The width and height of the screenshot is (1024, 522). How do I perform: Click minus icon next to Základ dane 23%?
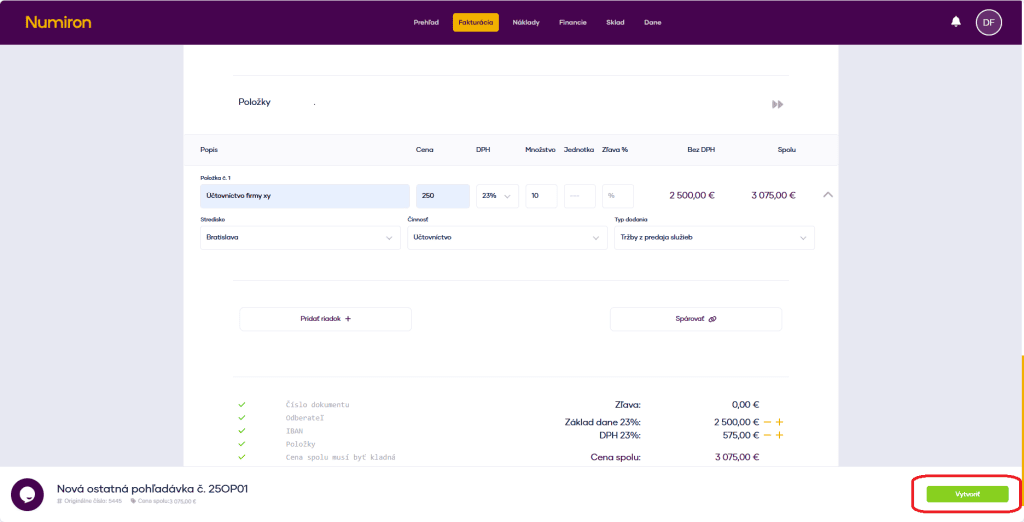coord(767,422)
